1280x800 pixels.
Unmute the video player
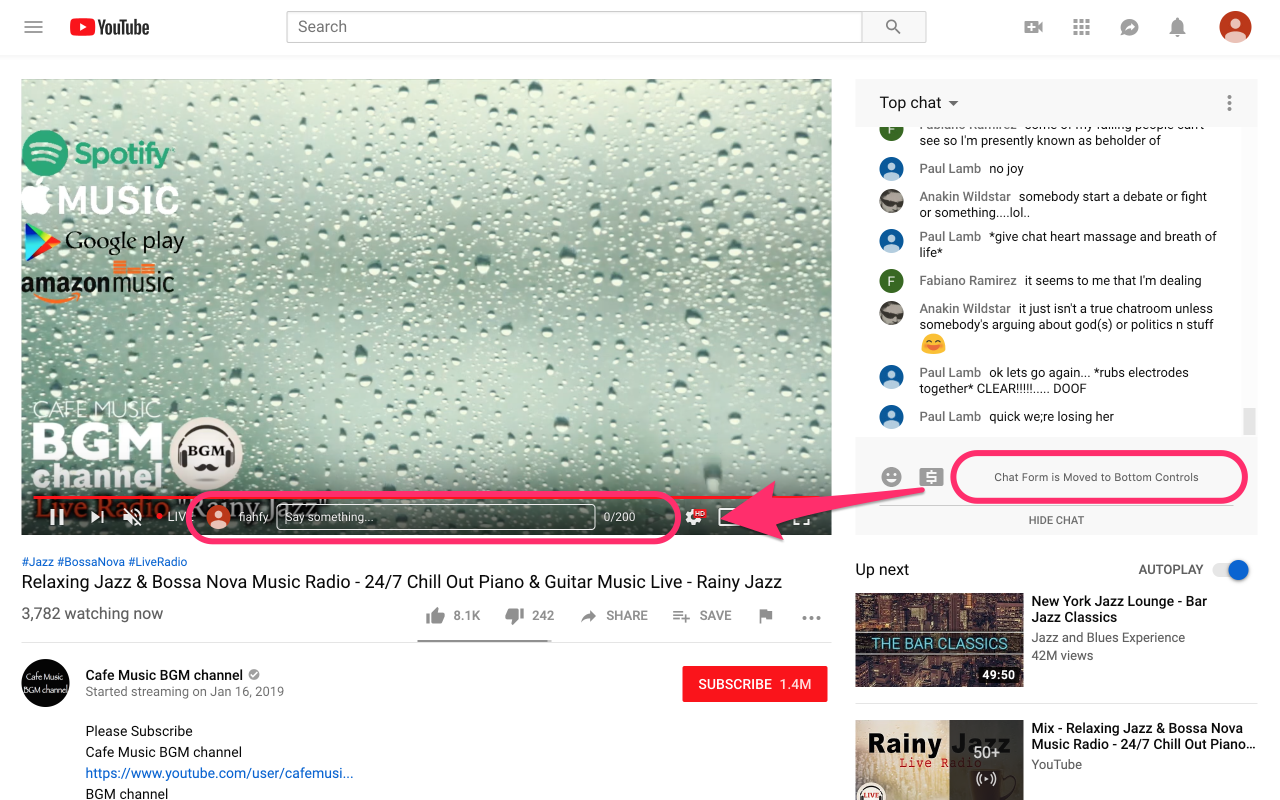[132, 517]
